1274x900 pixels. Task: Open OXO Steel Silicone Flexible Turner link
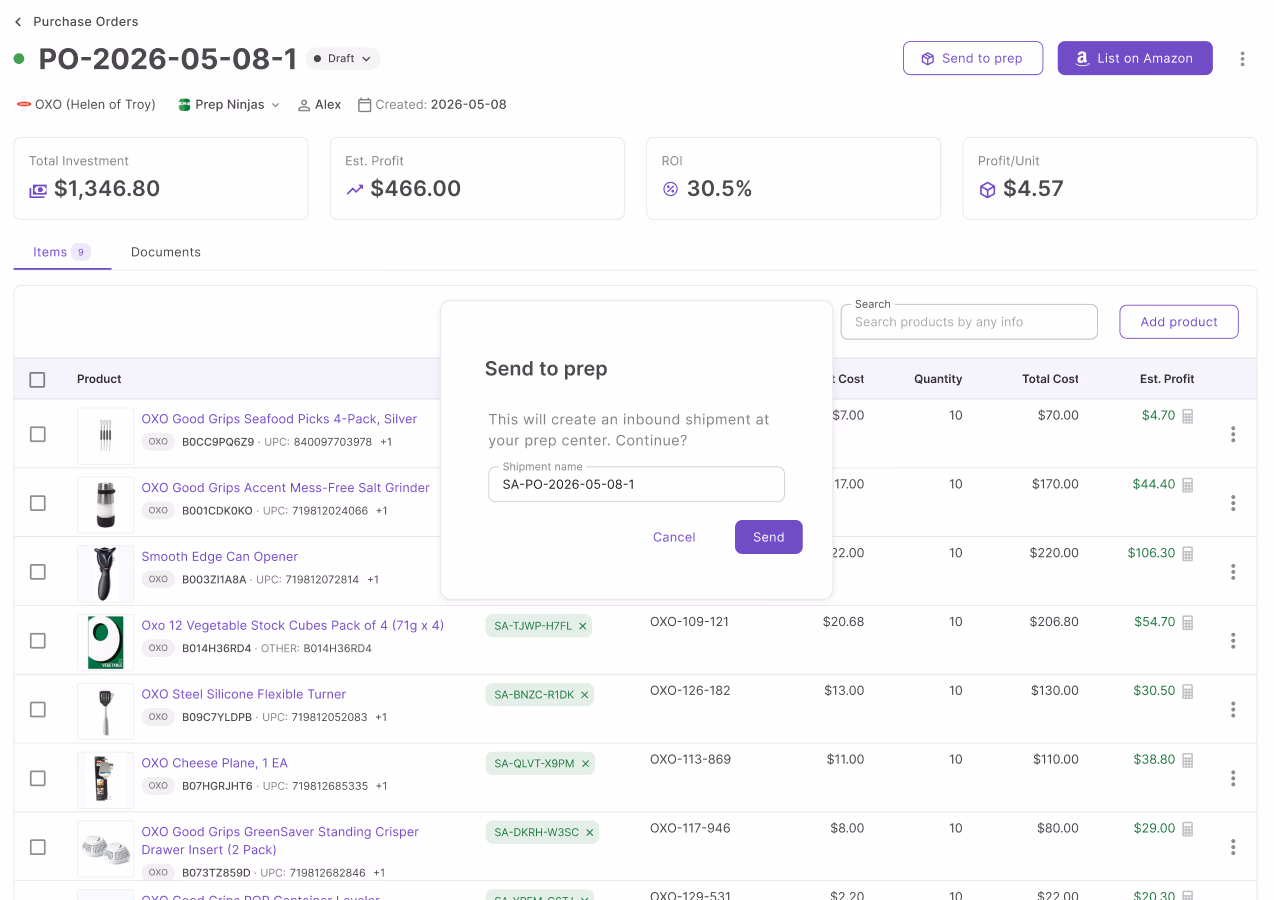click(x=244, y=694)
